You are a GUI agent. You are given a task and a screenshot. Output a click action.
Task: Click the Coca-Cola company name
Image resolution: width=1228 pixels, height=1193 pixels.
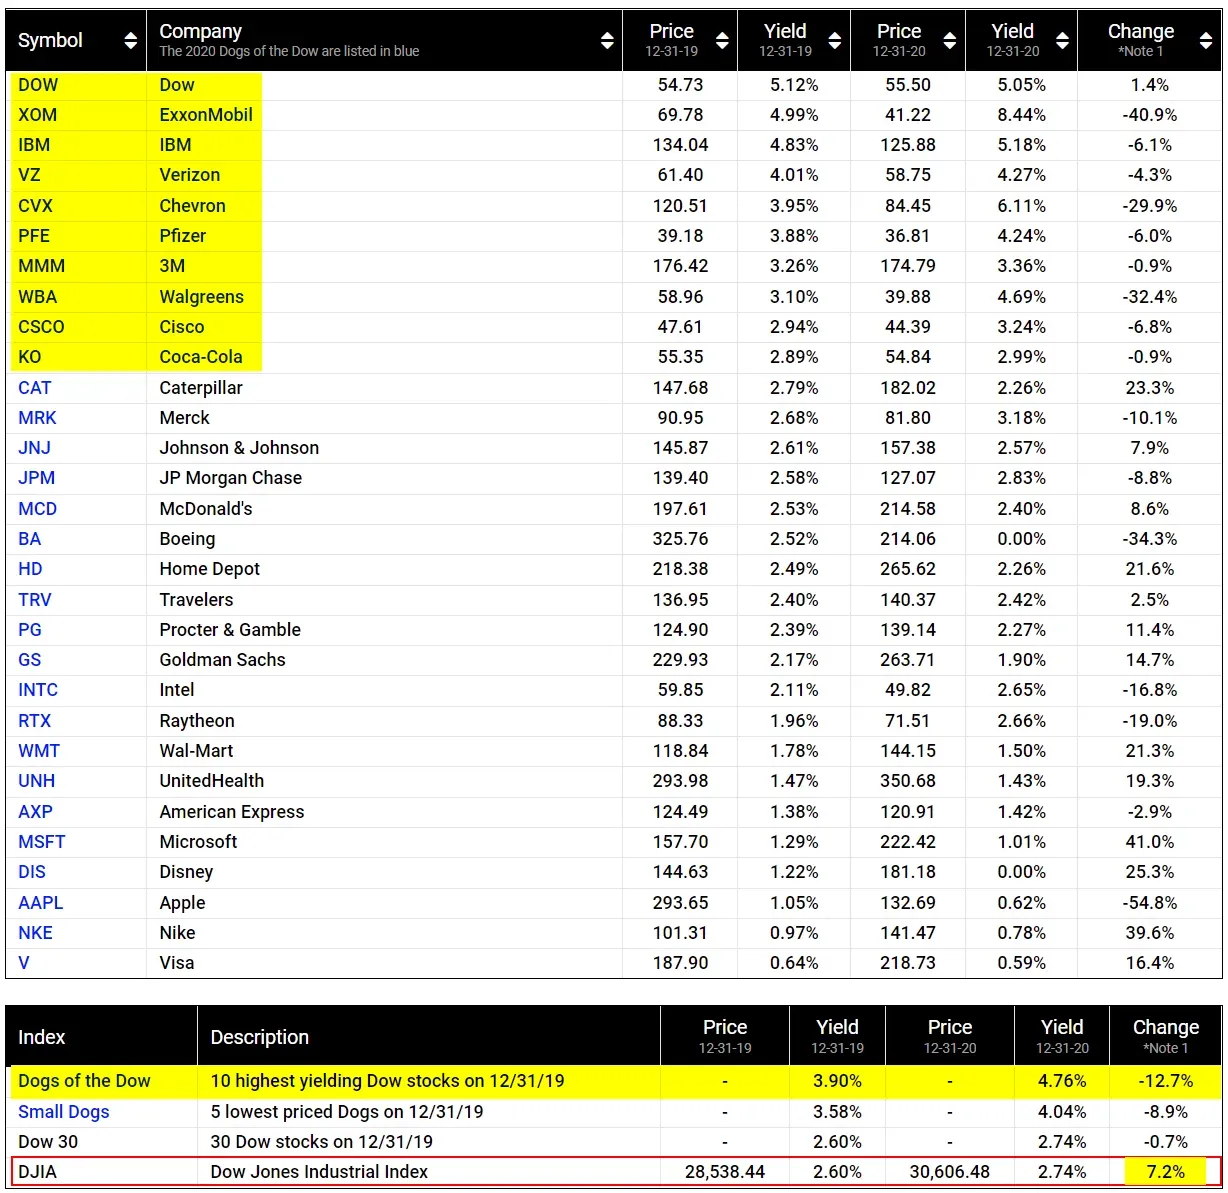201,357
